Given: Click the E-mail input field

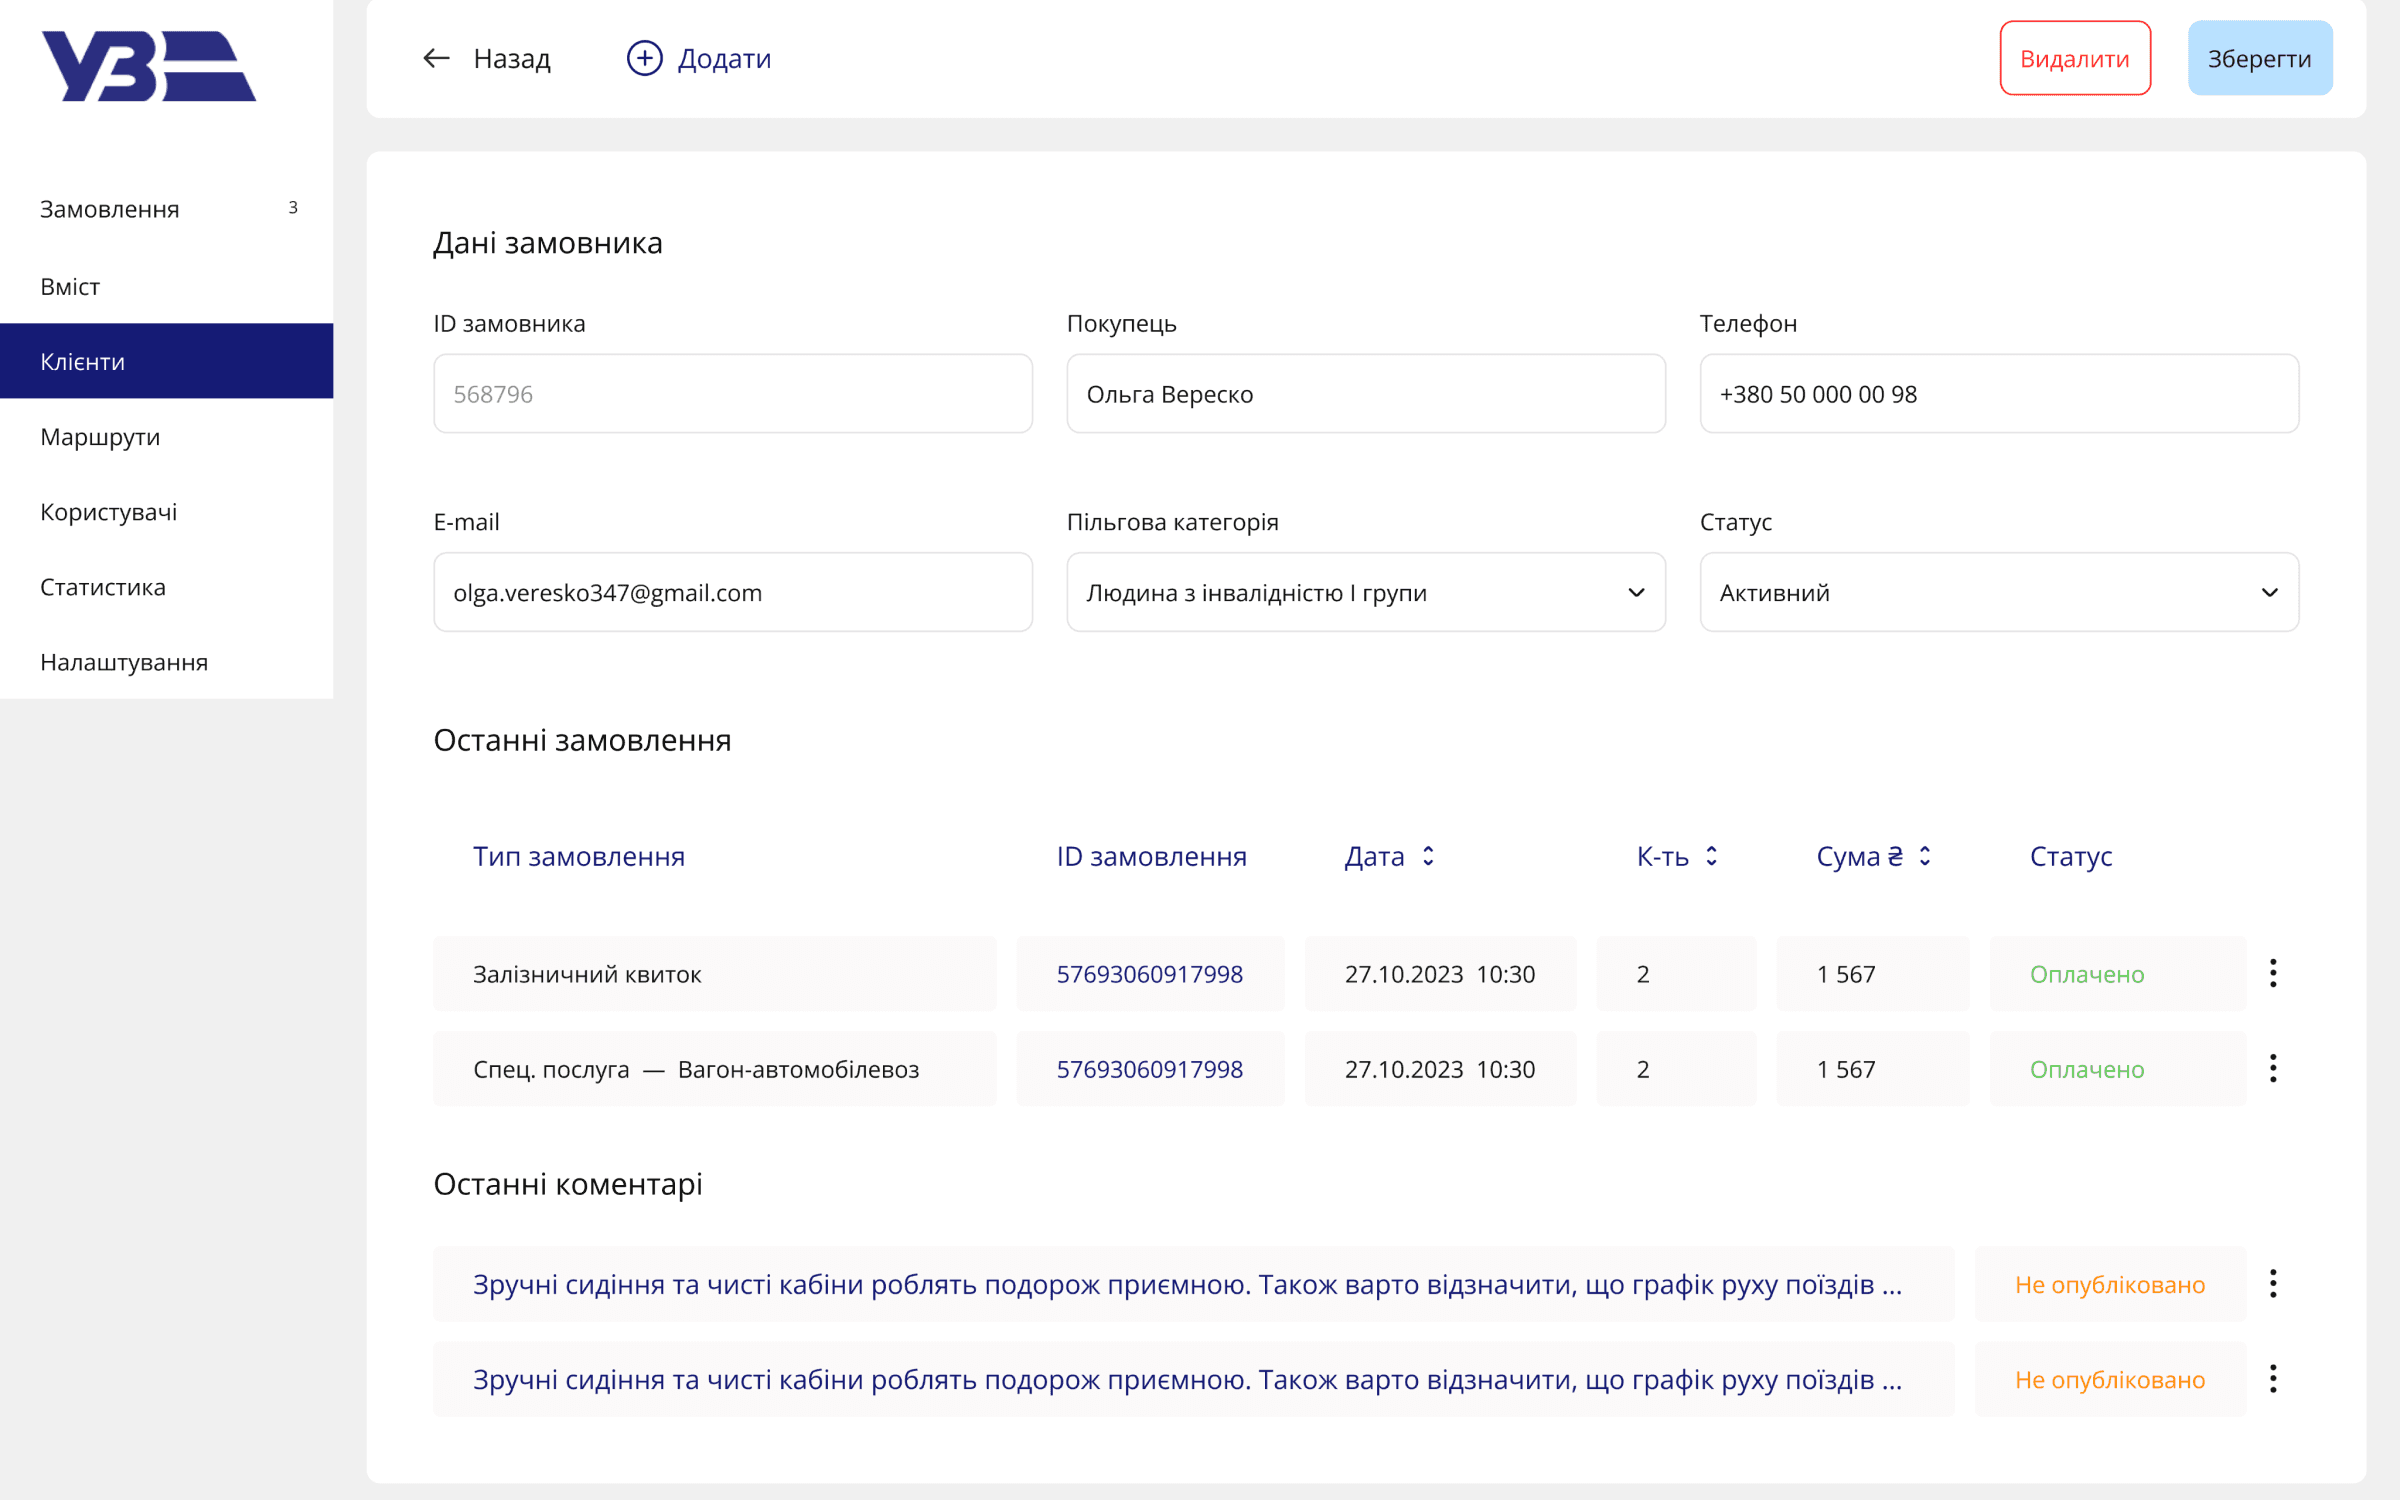Looking at the screenshot, I should pos(732,592).
